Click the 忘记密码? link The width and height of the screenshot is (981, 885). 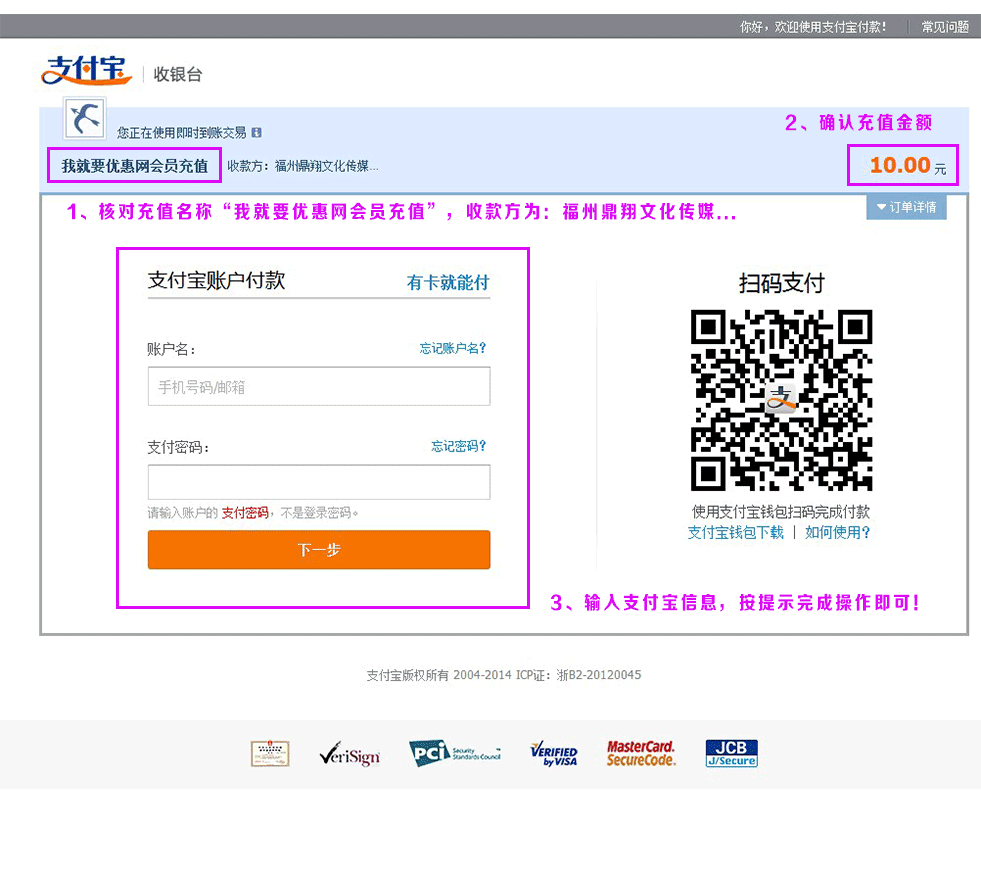[x=459, y=446]
